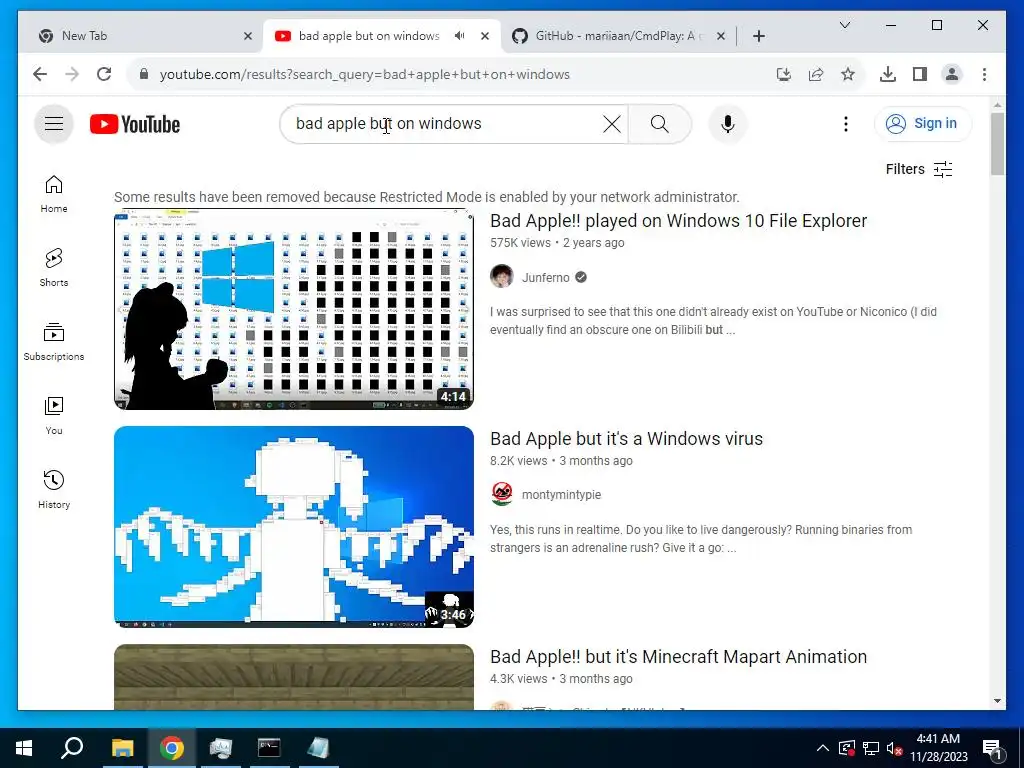Open the taskbar clock and date
This screenshot has width=1024, height=768.
click(x=938, y=748)
